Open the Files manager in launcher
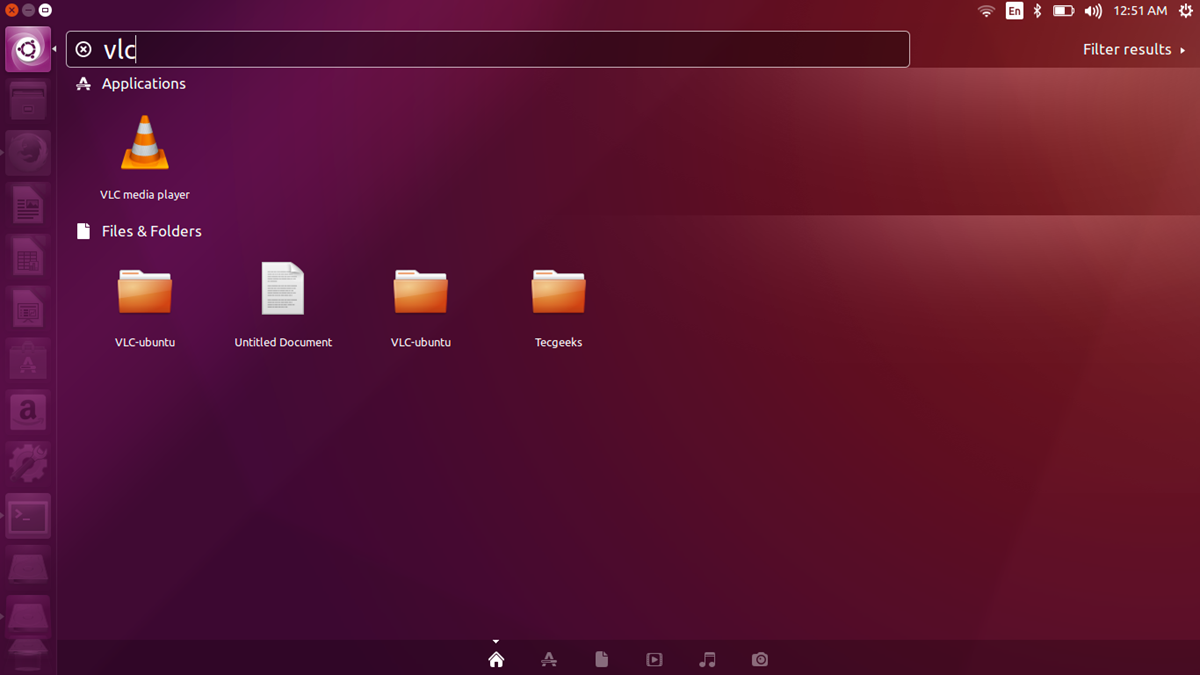This screenshot has height=675, width=1200. [x=28, y=101]
